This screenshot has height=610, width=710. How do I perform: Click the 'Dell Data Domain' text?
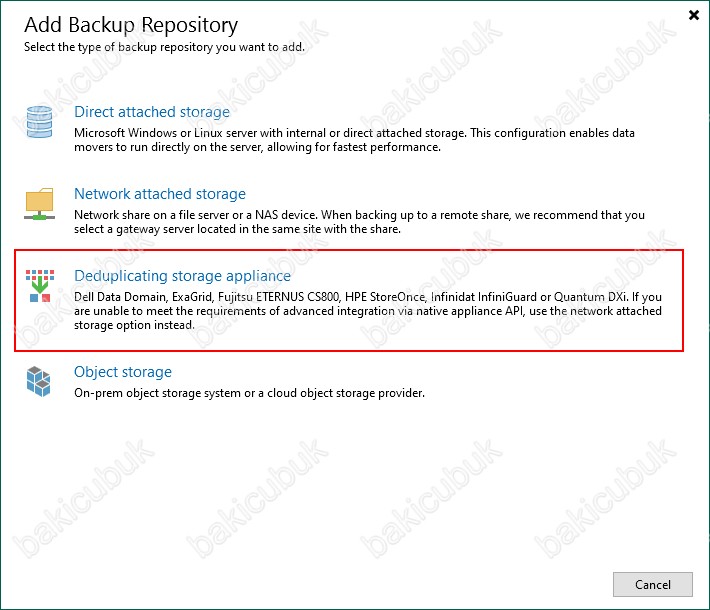tap(120, 297)
